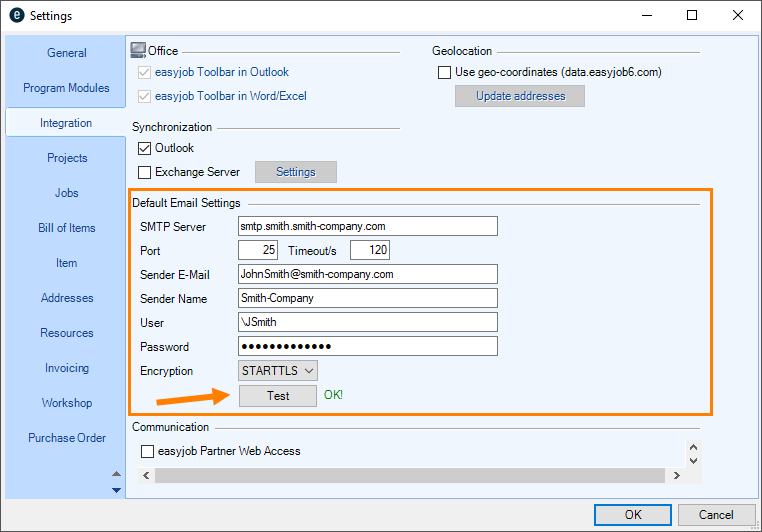Screen dimensions: 762x532
Task: Uncheck the Outlook synchronization checkbox
Action: (x=144, y=148)
